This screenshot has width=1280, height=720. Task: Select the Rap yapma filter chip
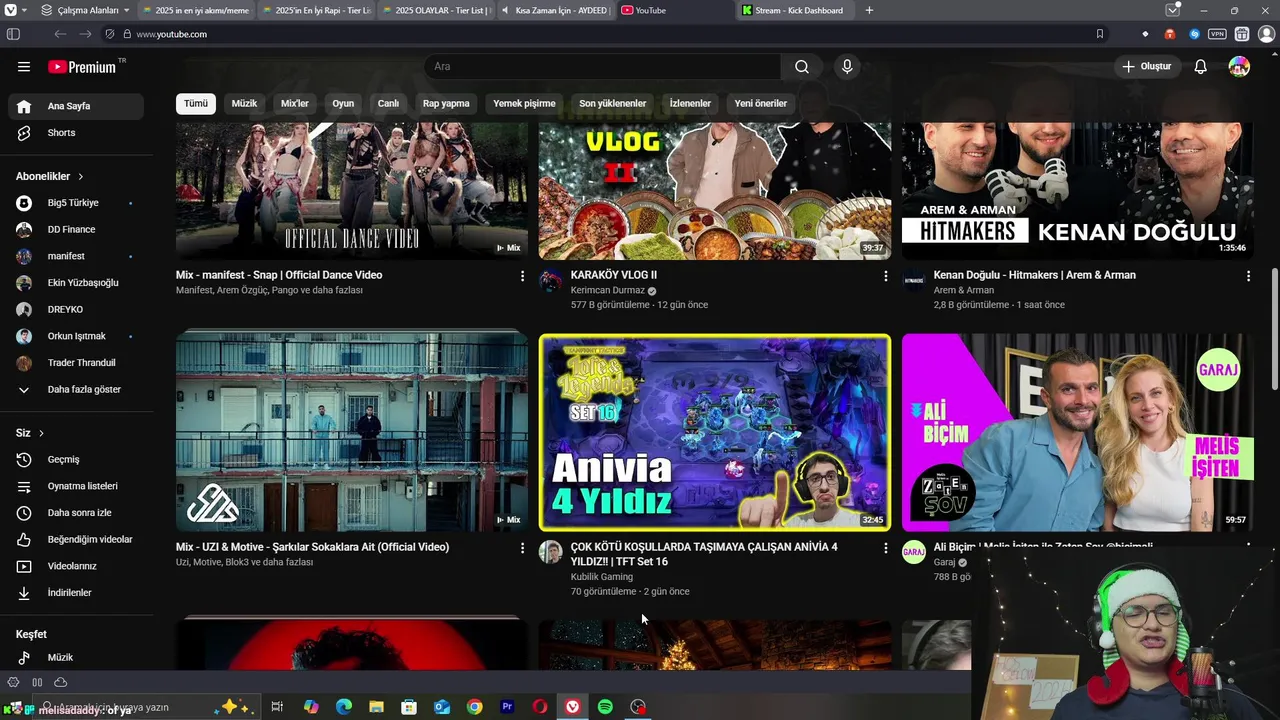pyautogui.click(x=446, y=103)
